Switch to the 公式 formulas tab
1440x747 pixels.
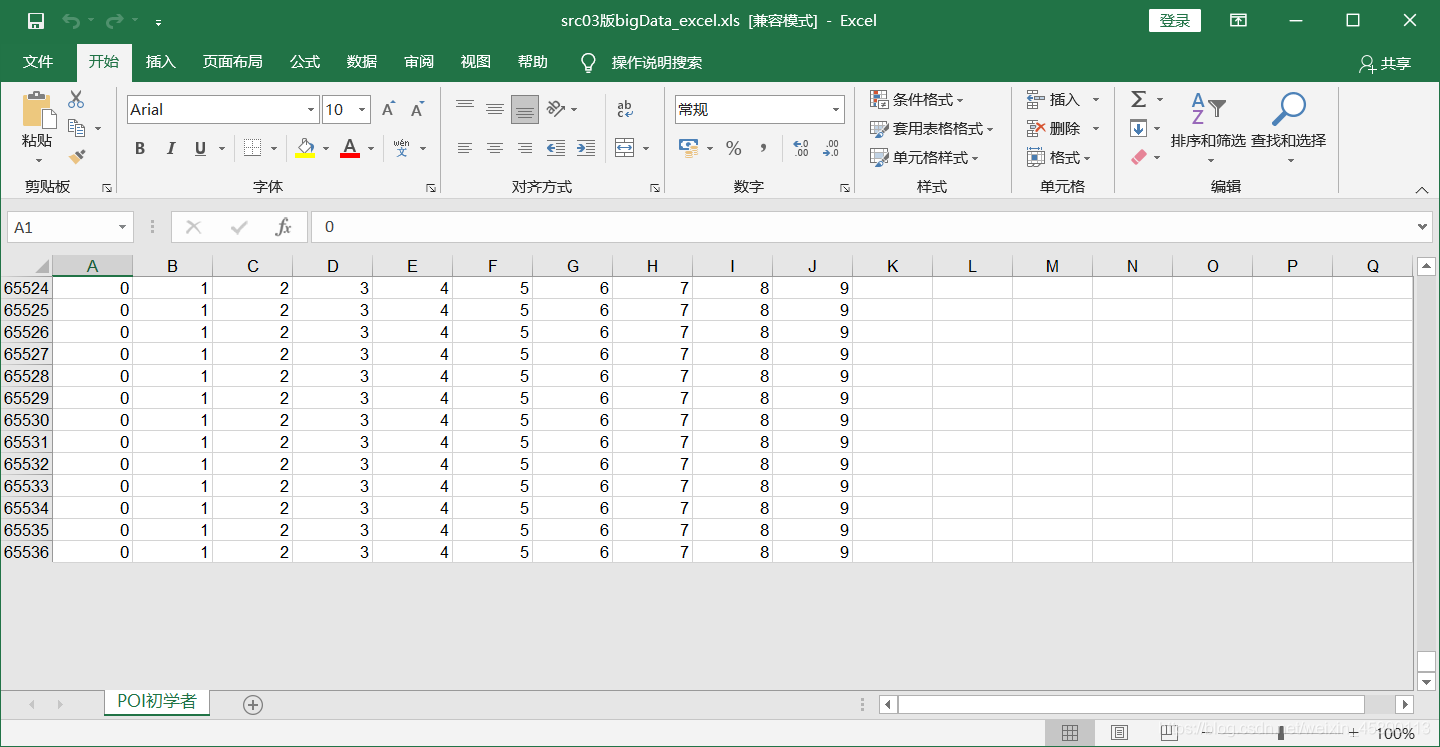coord(305,62)
